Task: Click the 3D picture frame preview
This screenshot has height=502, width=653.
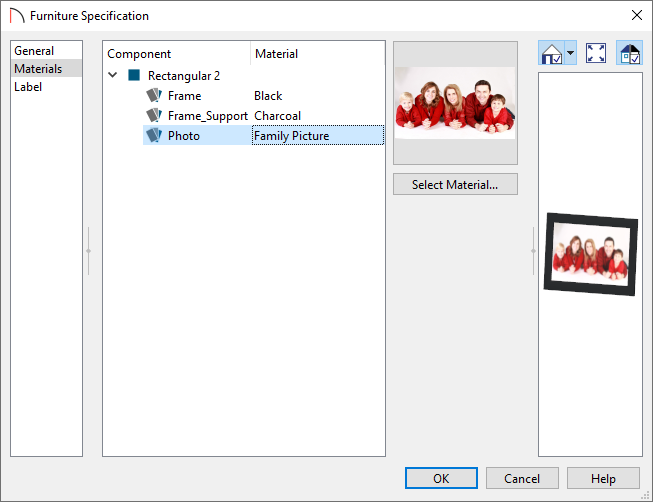Action: pyautogui.click(x=590, y=254)
